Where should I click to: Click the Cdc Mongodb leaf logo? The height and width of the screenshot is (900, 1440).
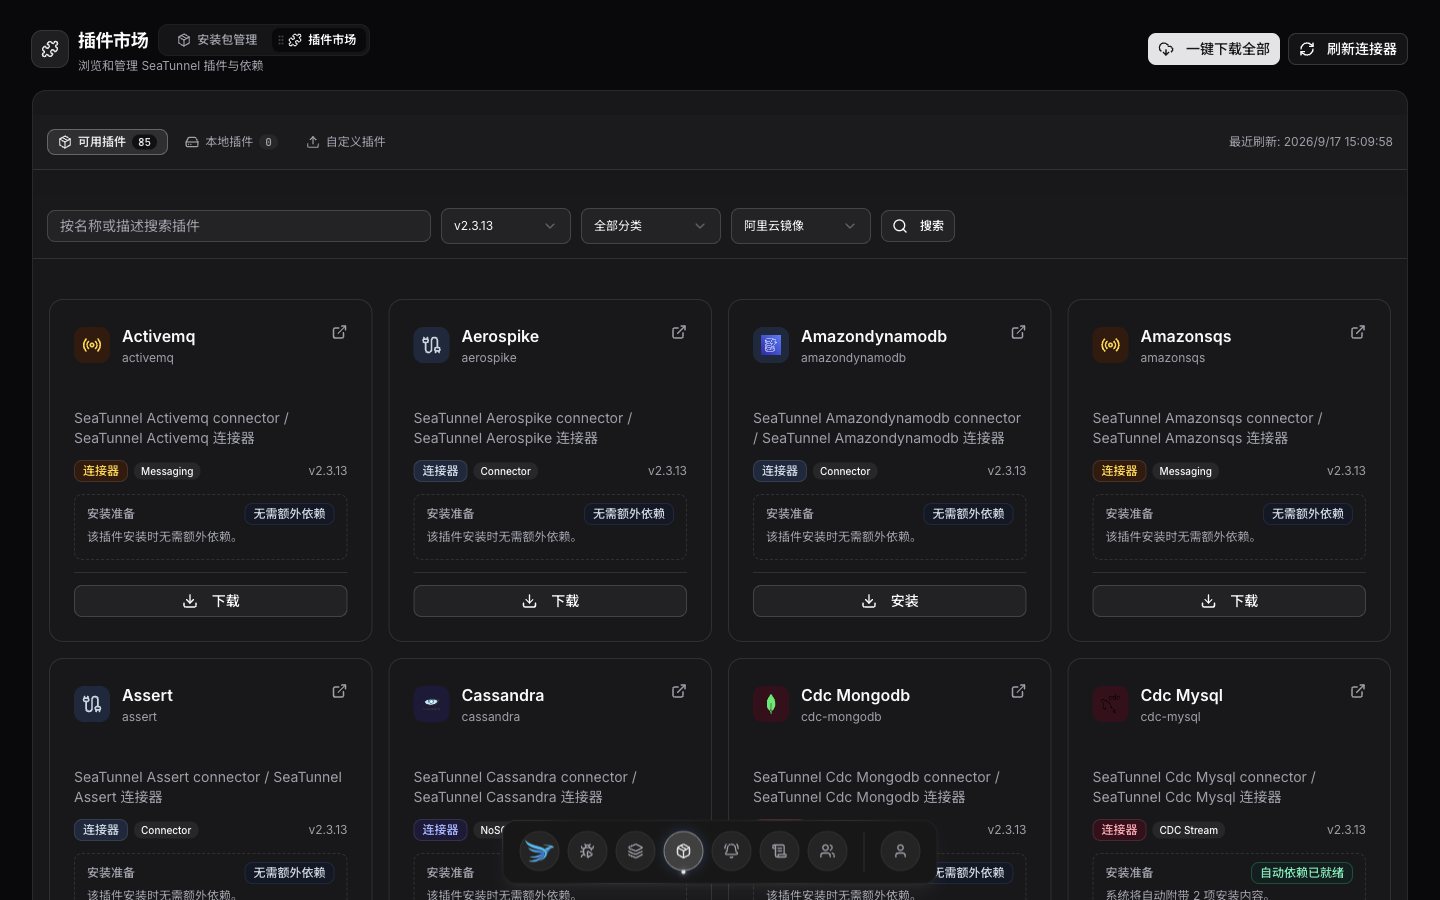tap(771, 704)
